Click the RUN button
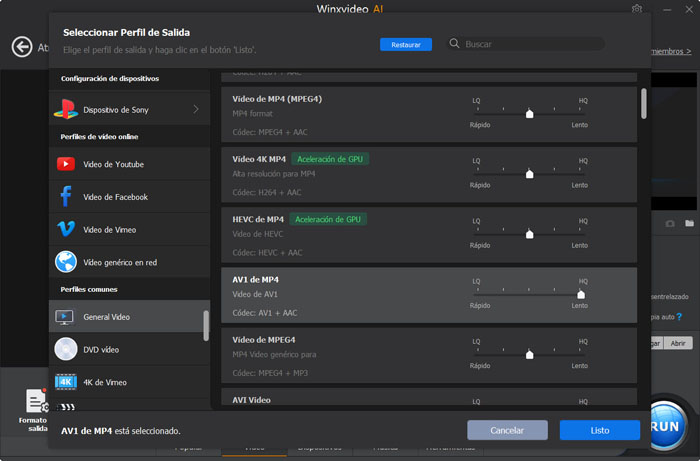 pyautogui.click(x=666, y=426)
